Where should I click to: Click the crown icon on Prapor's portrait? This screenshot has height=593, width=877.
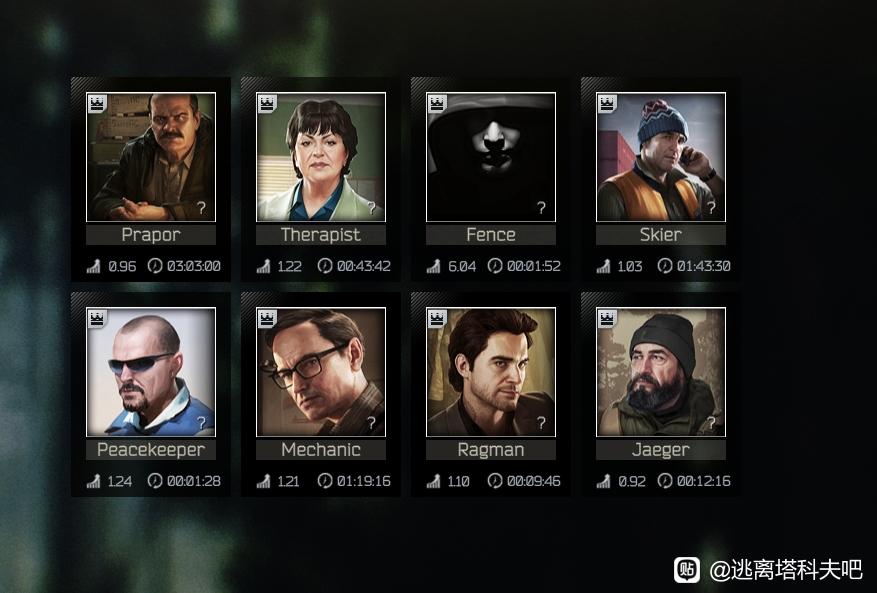point(97,104)
